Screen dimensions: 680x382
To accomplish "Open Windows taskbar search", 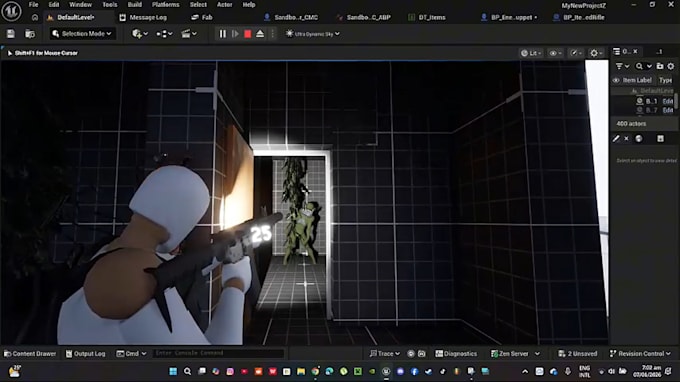I will [187, 372].
